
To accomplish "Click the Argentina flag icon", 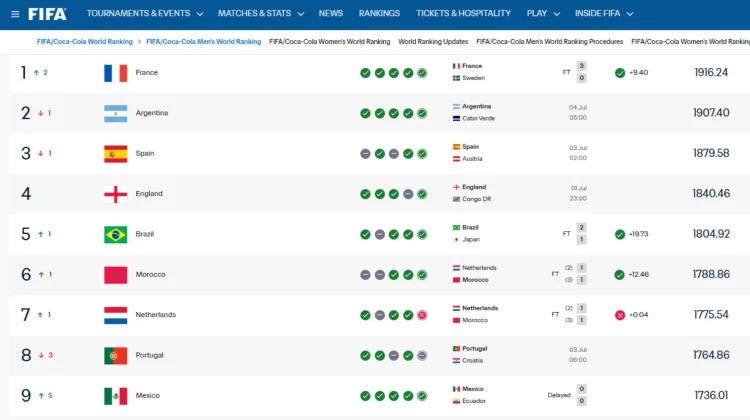I will point(116,114).
